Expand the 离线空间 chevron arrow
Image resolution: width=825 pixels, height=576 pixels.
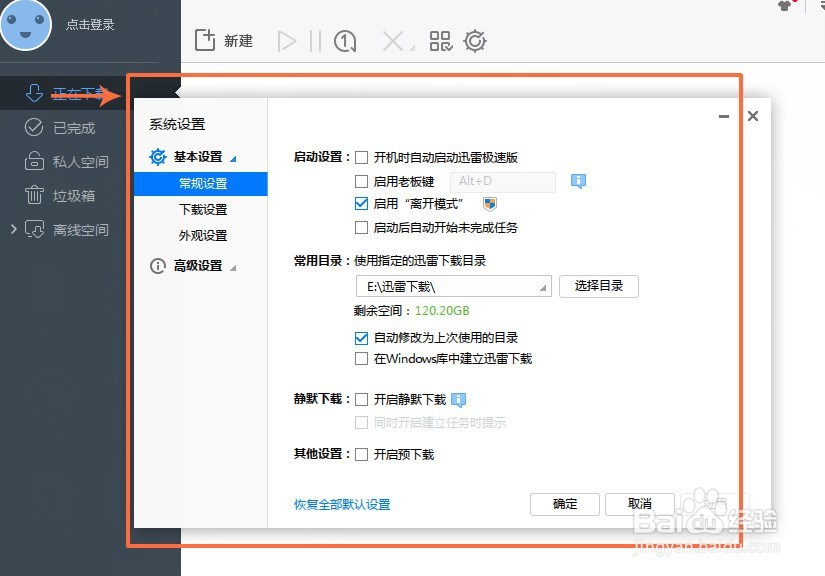pos(14,229)
